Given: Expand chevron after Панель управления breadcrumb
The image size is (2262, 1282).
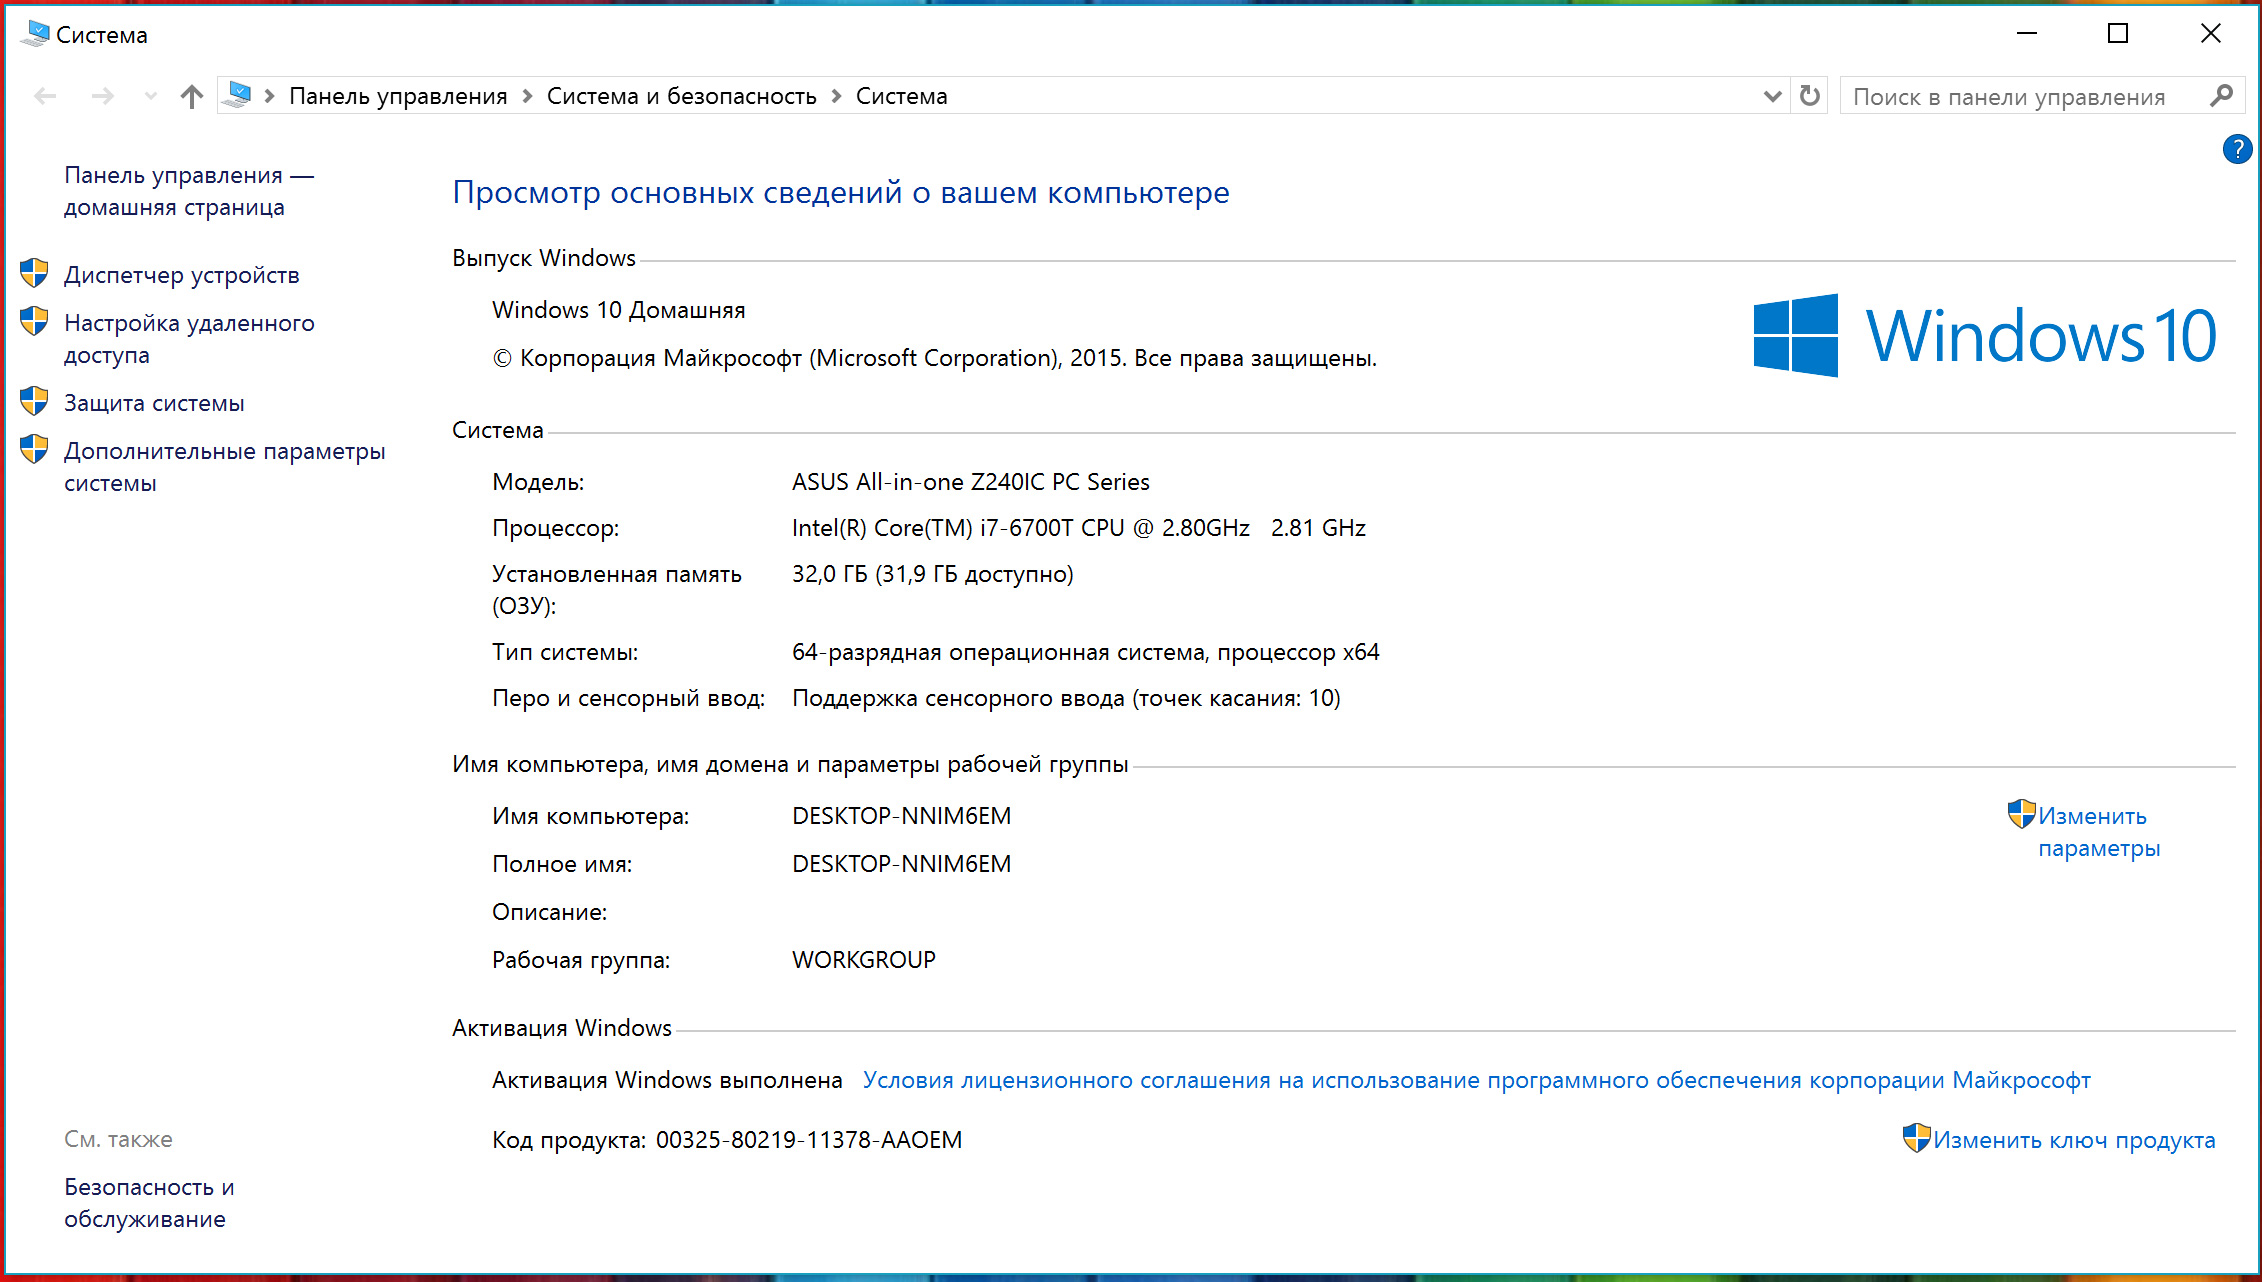Looking at the screenshot, I should point(527,96).
